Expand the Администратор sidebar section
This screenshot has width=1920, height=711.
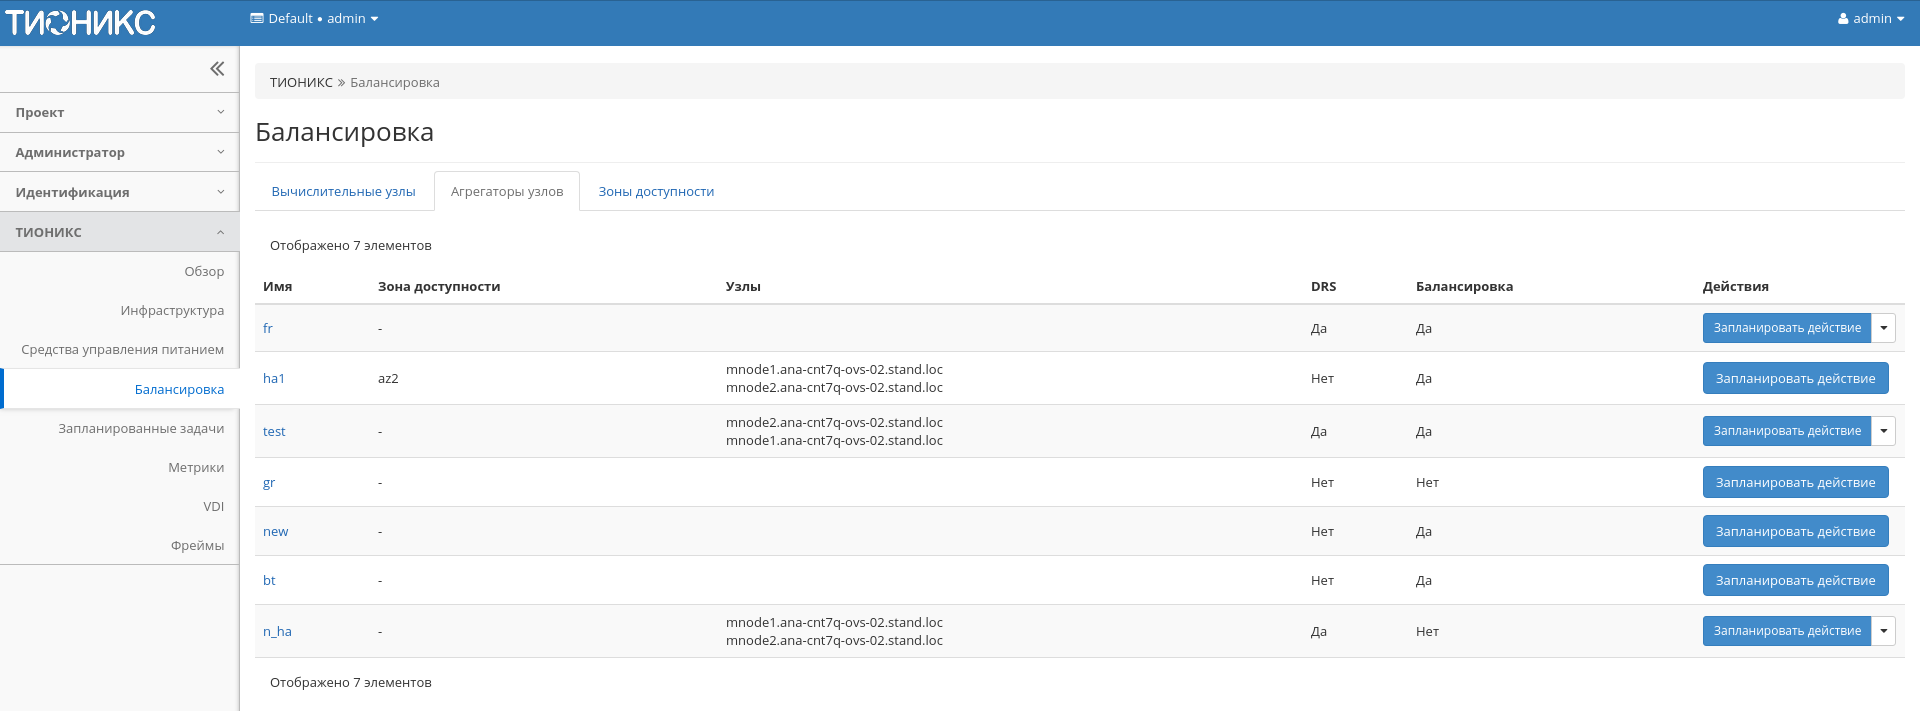click(119, 153)
